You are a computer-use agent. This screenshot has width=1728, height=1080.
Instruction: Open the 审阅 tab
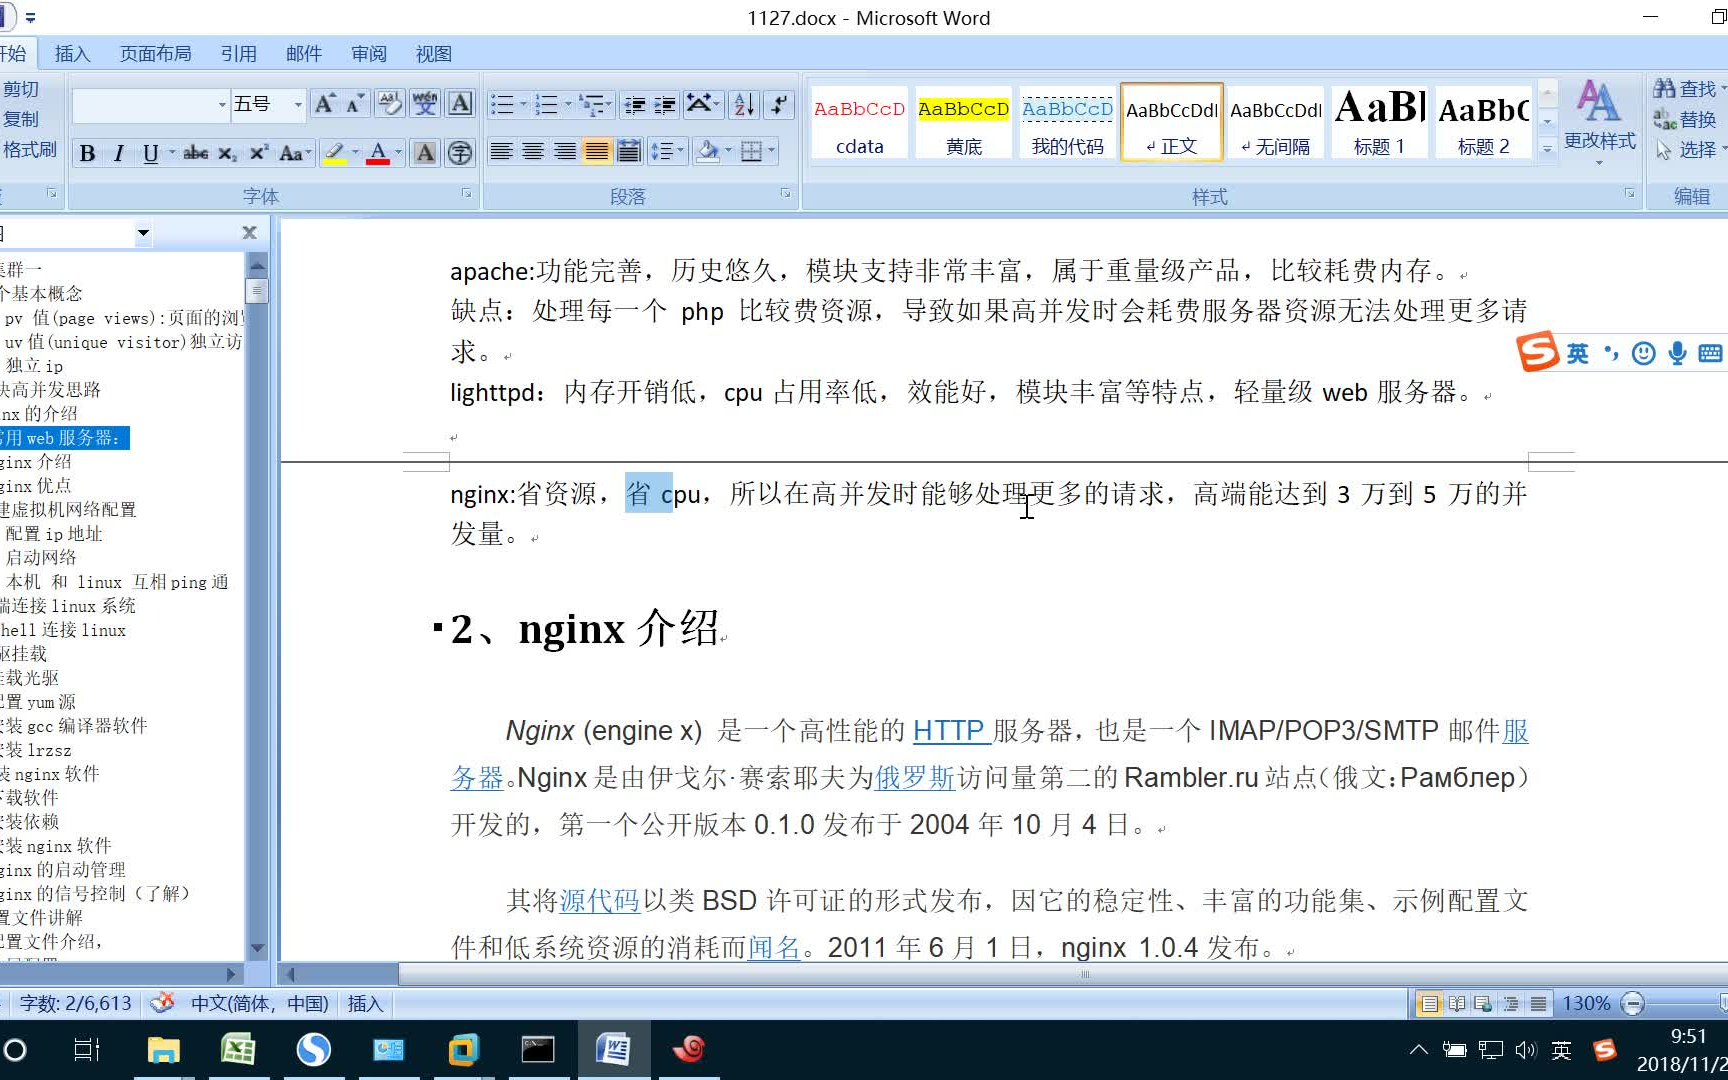368,54
